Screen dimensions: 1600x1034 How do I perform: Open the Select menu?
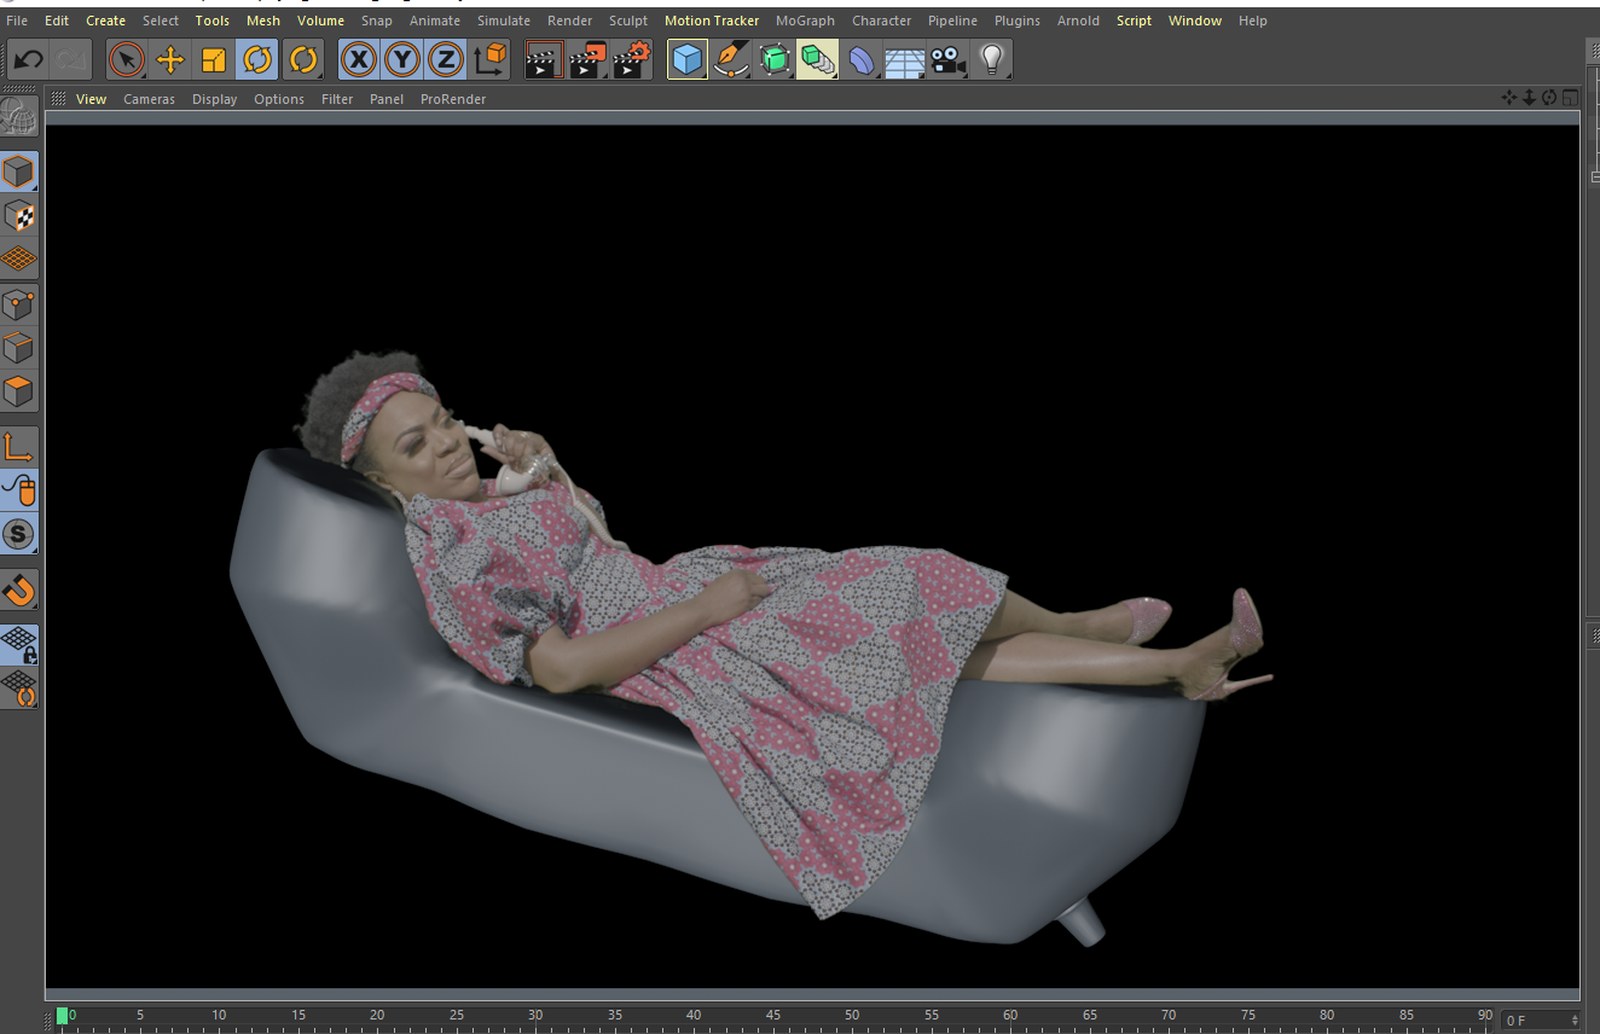tap(160, 20)
